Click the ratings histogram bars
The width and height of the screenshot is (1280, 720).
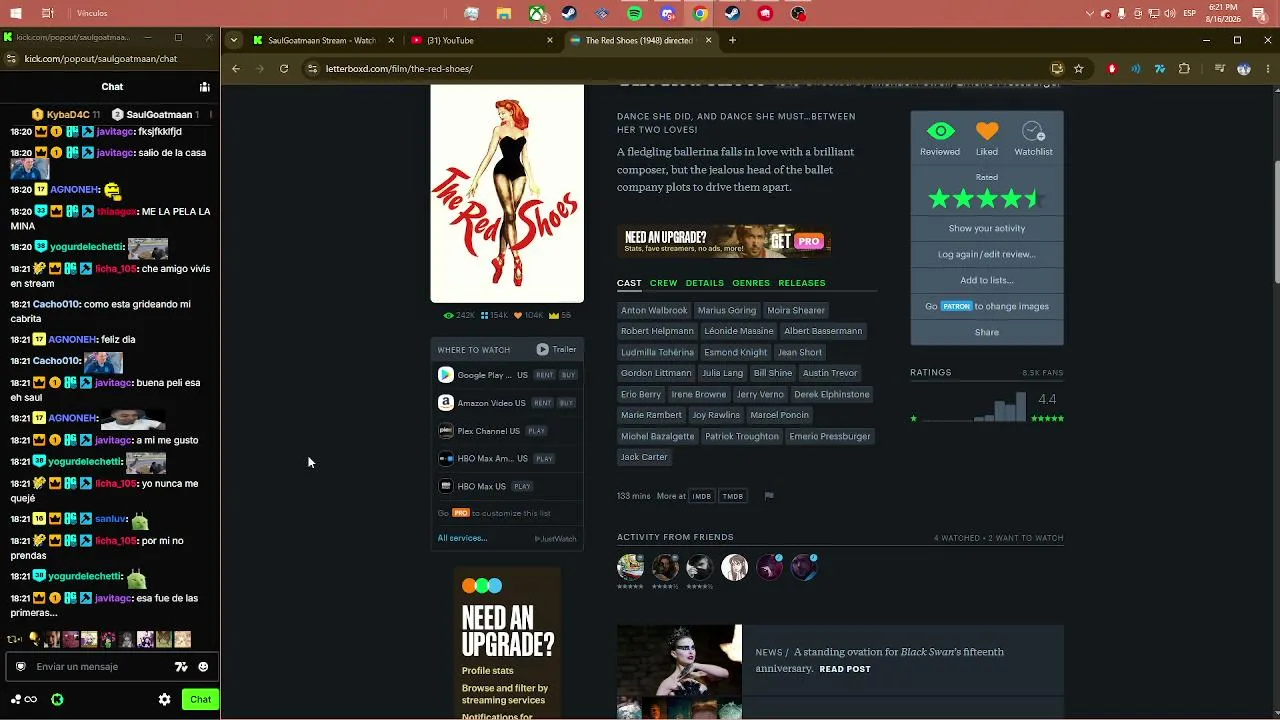pyautogui.click(x=975, y=406)
